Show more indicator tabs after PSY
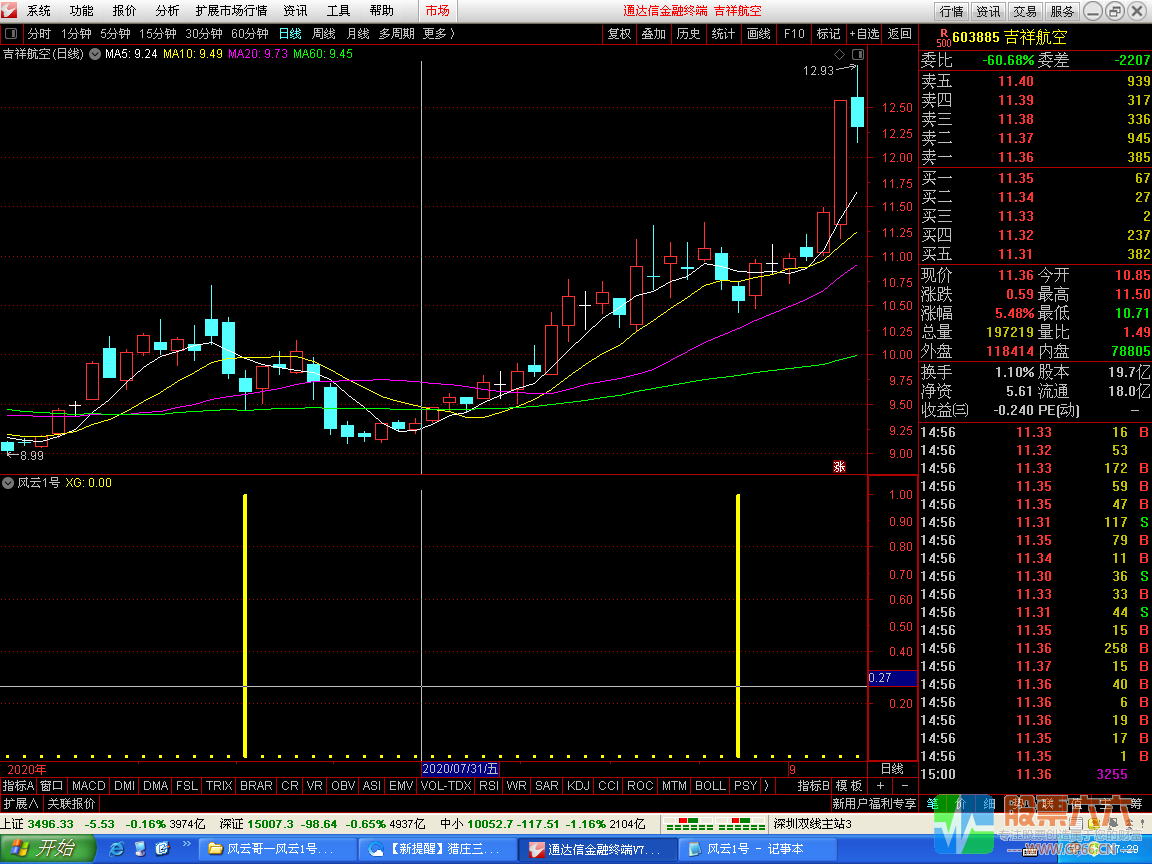The image size is (1152, 864). (766, 785)
